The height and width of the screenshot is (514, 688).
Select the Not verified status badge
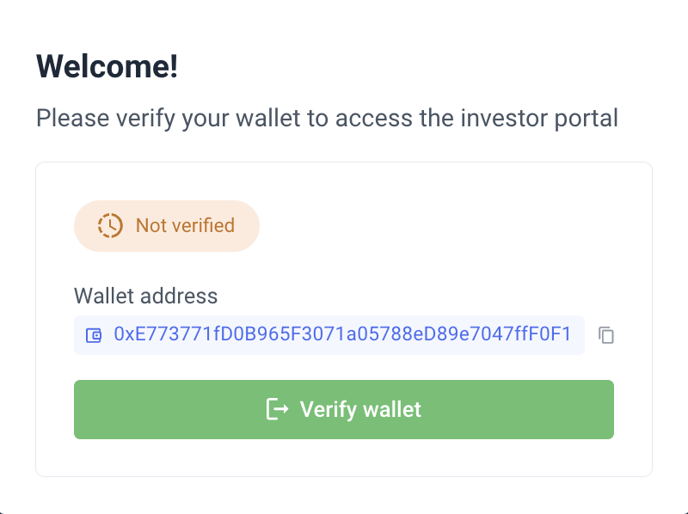click(167, 226)
